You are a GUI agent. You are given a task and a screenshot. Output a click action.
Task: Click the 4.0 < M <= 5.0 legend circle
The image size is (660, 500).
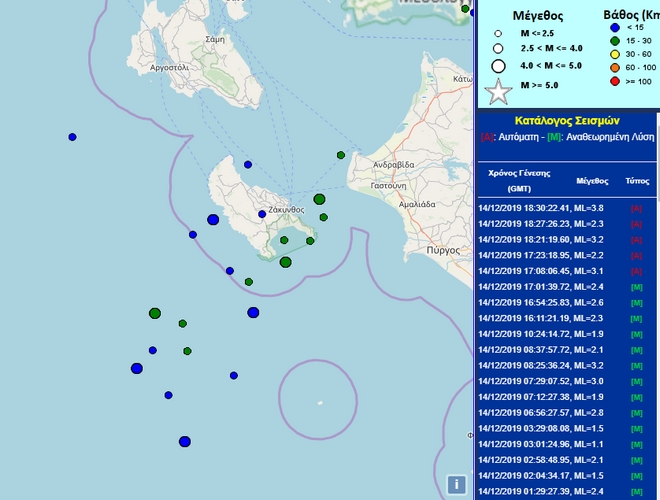click(x=498, y=66)
